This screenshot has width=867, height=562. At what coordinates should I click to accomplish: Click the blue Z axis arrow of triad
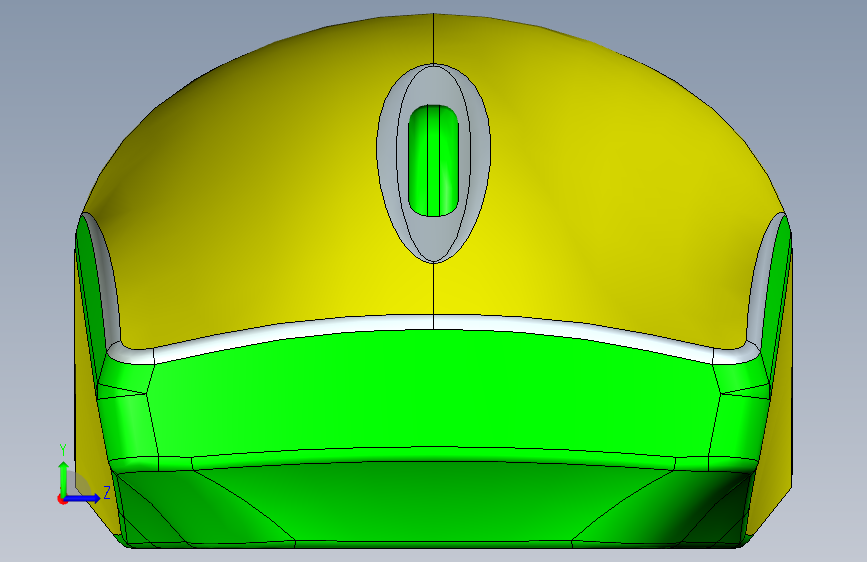pyautogui.click(x=83, y=498)
